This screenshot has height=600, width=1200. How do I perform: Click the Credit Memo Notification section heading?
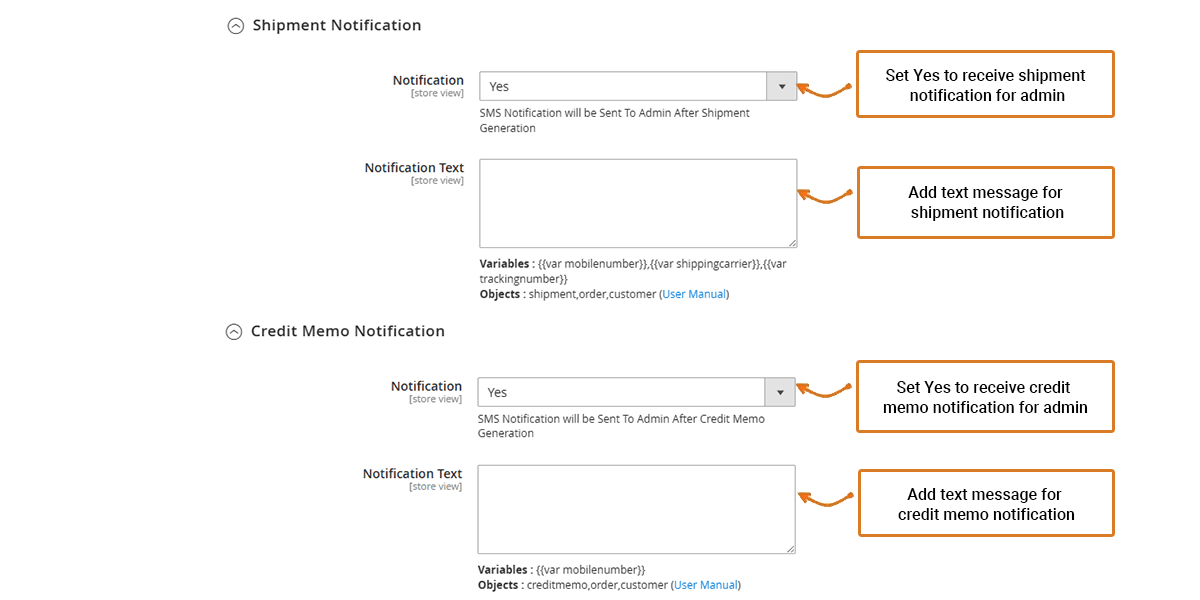(347, 331)
